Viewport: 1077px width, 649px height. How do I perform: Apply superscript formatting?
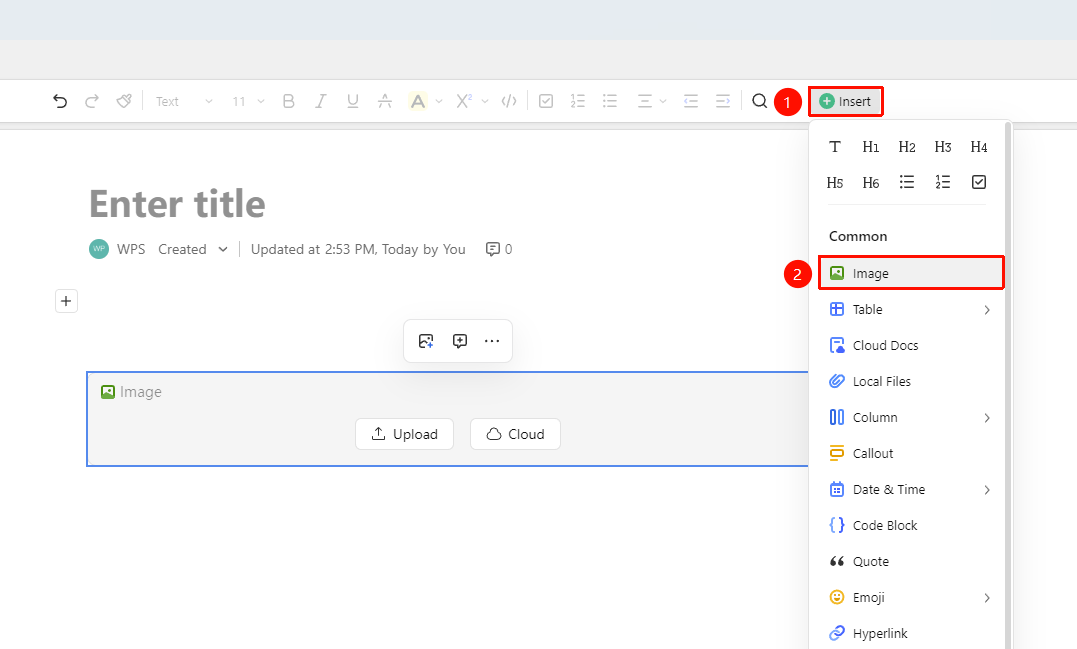coord(464,102)
